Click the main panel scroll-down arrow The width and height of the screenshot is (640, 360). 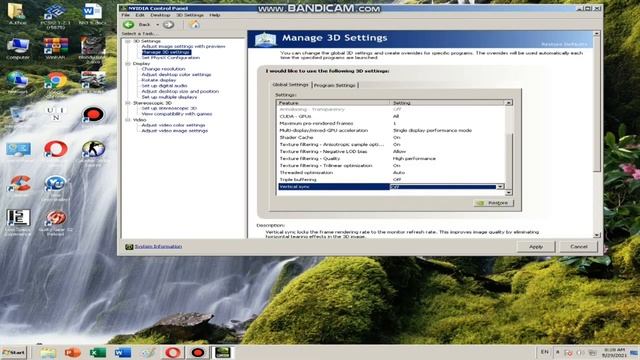[x=597, y=235]
